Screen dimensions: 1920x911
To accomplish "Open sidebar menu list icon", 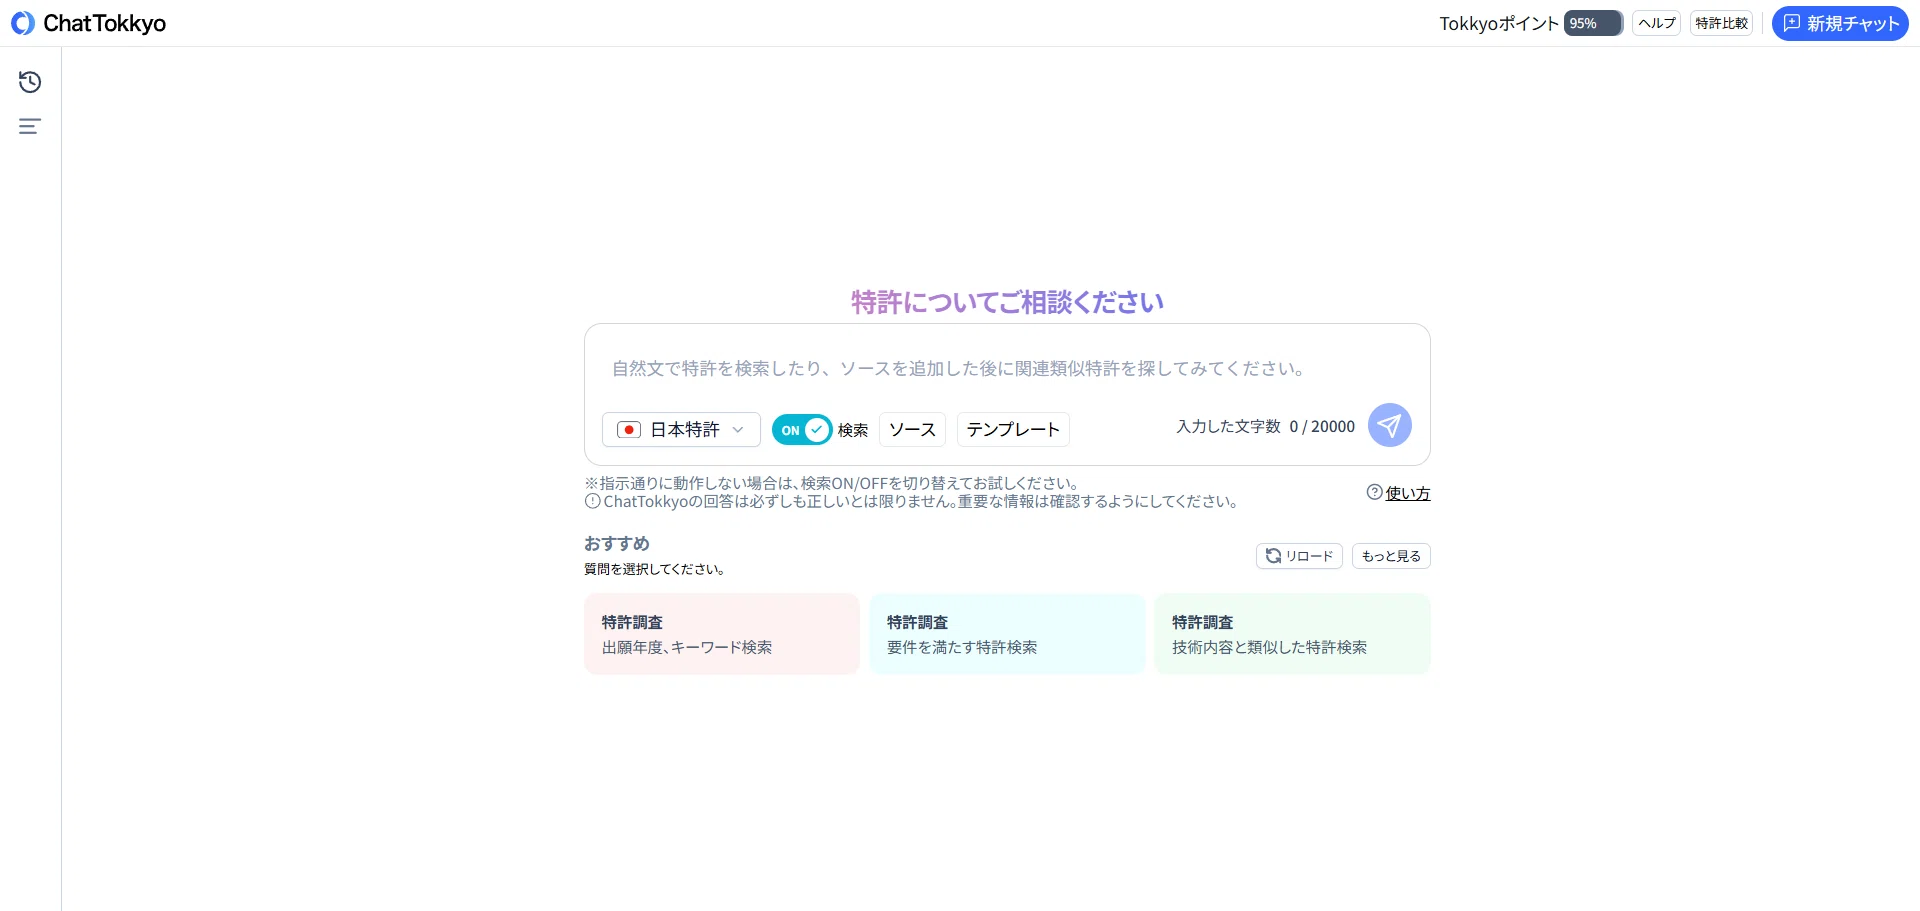I will point(30,126).
